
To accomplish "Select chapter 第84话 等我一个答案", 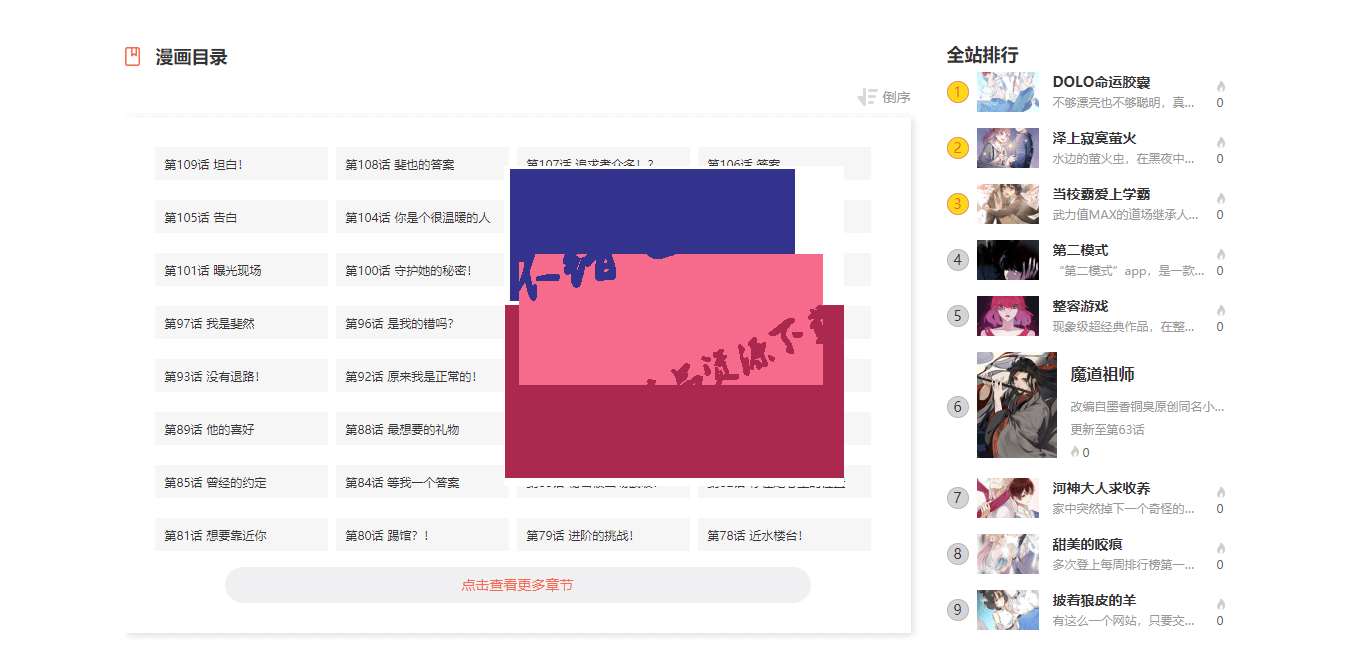I will point(422,482).
